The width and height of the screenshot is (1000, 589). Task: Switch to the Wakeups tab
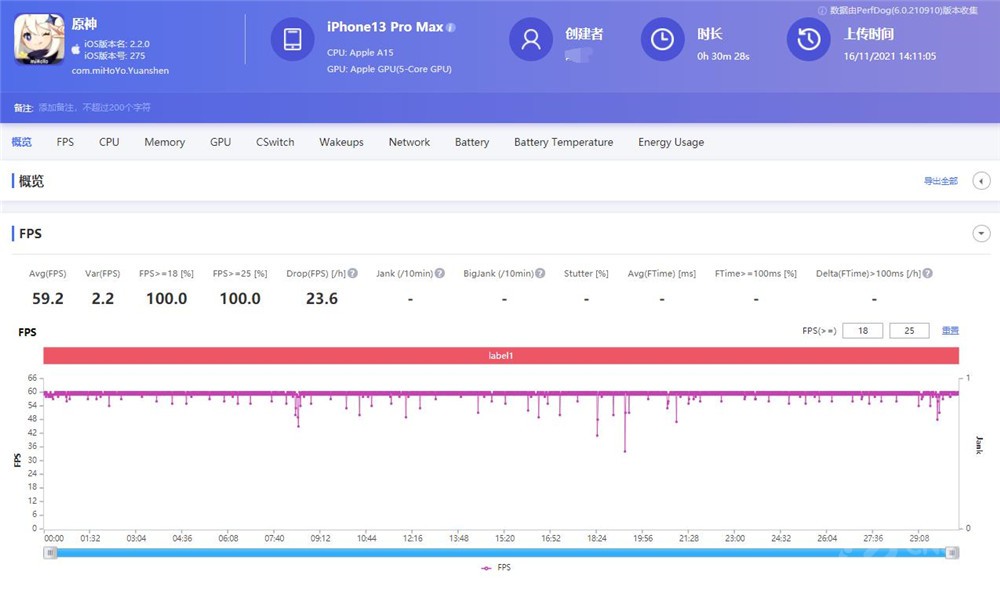click(x=341, y=142)
